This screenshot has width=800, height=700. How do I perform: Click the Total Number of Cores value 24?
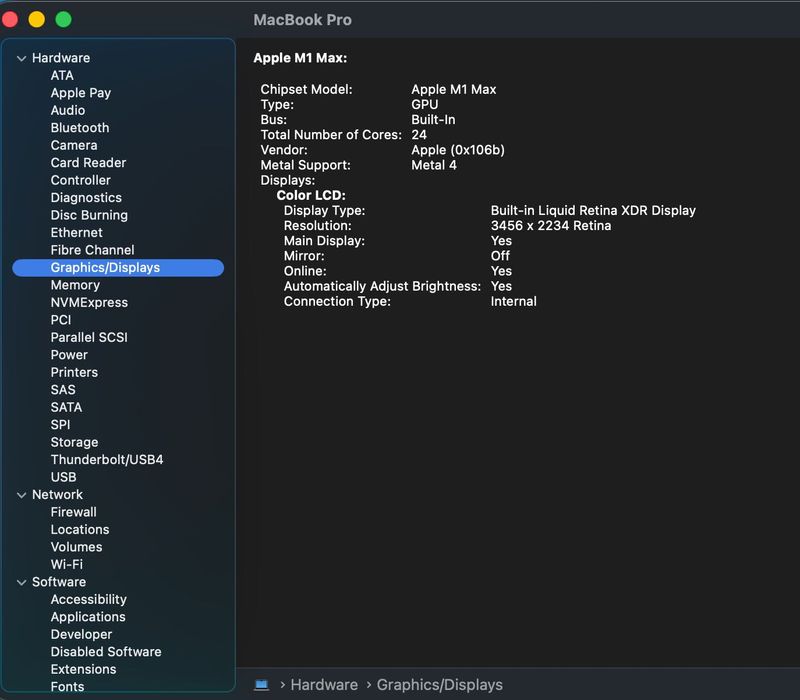419,135
